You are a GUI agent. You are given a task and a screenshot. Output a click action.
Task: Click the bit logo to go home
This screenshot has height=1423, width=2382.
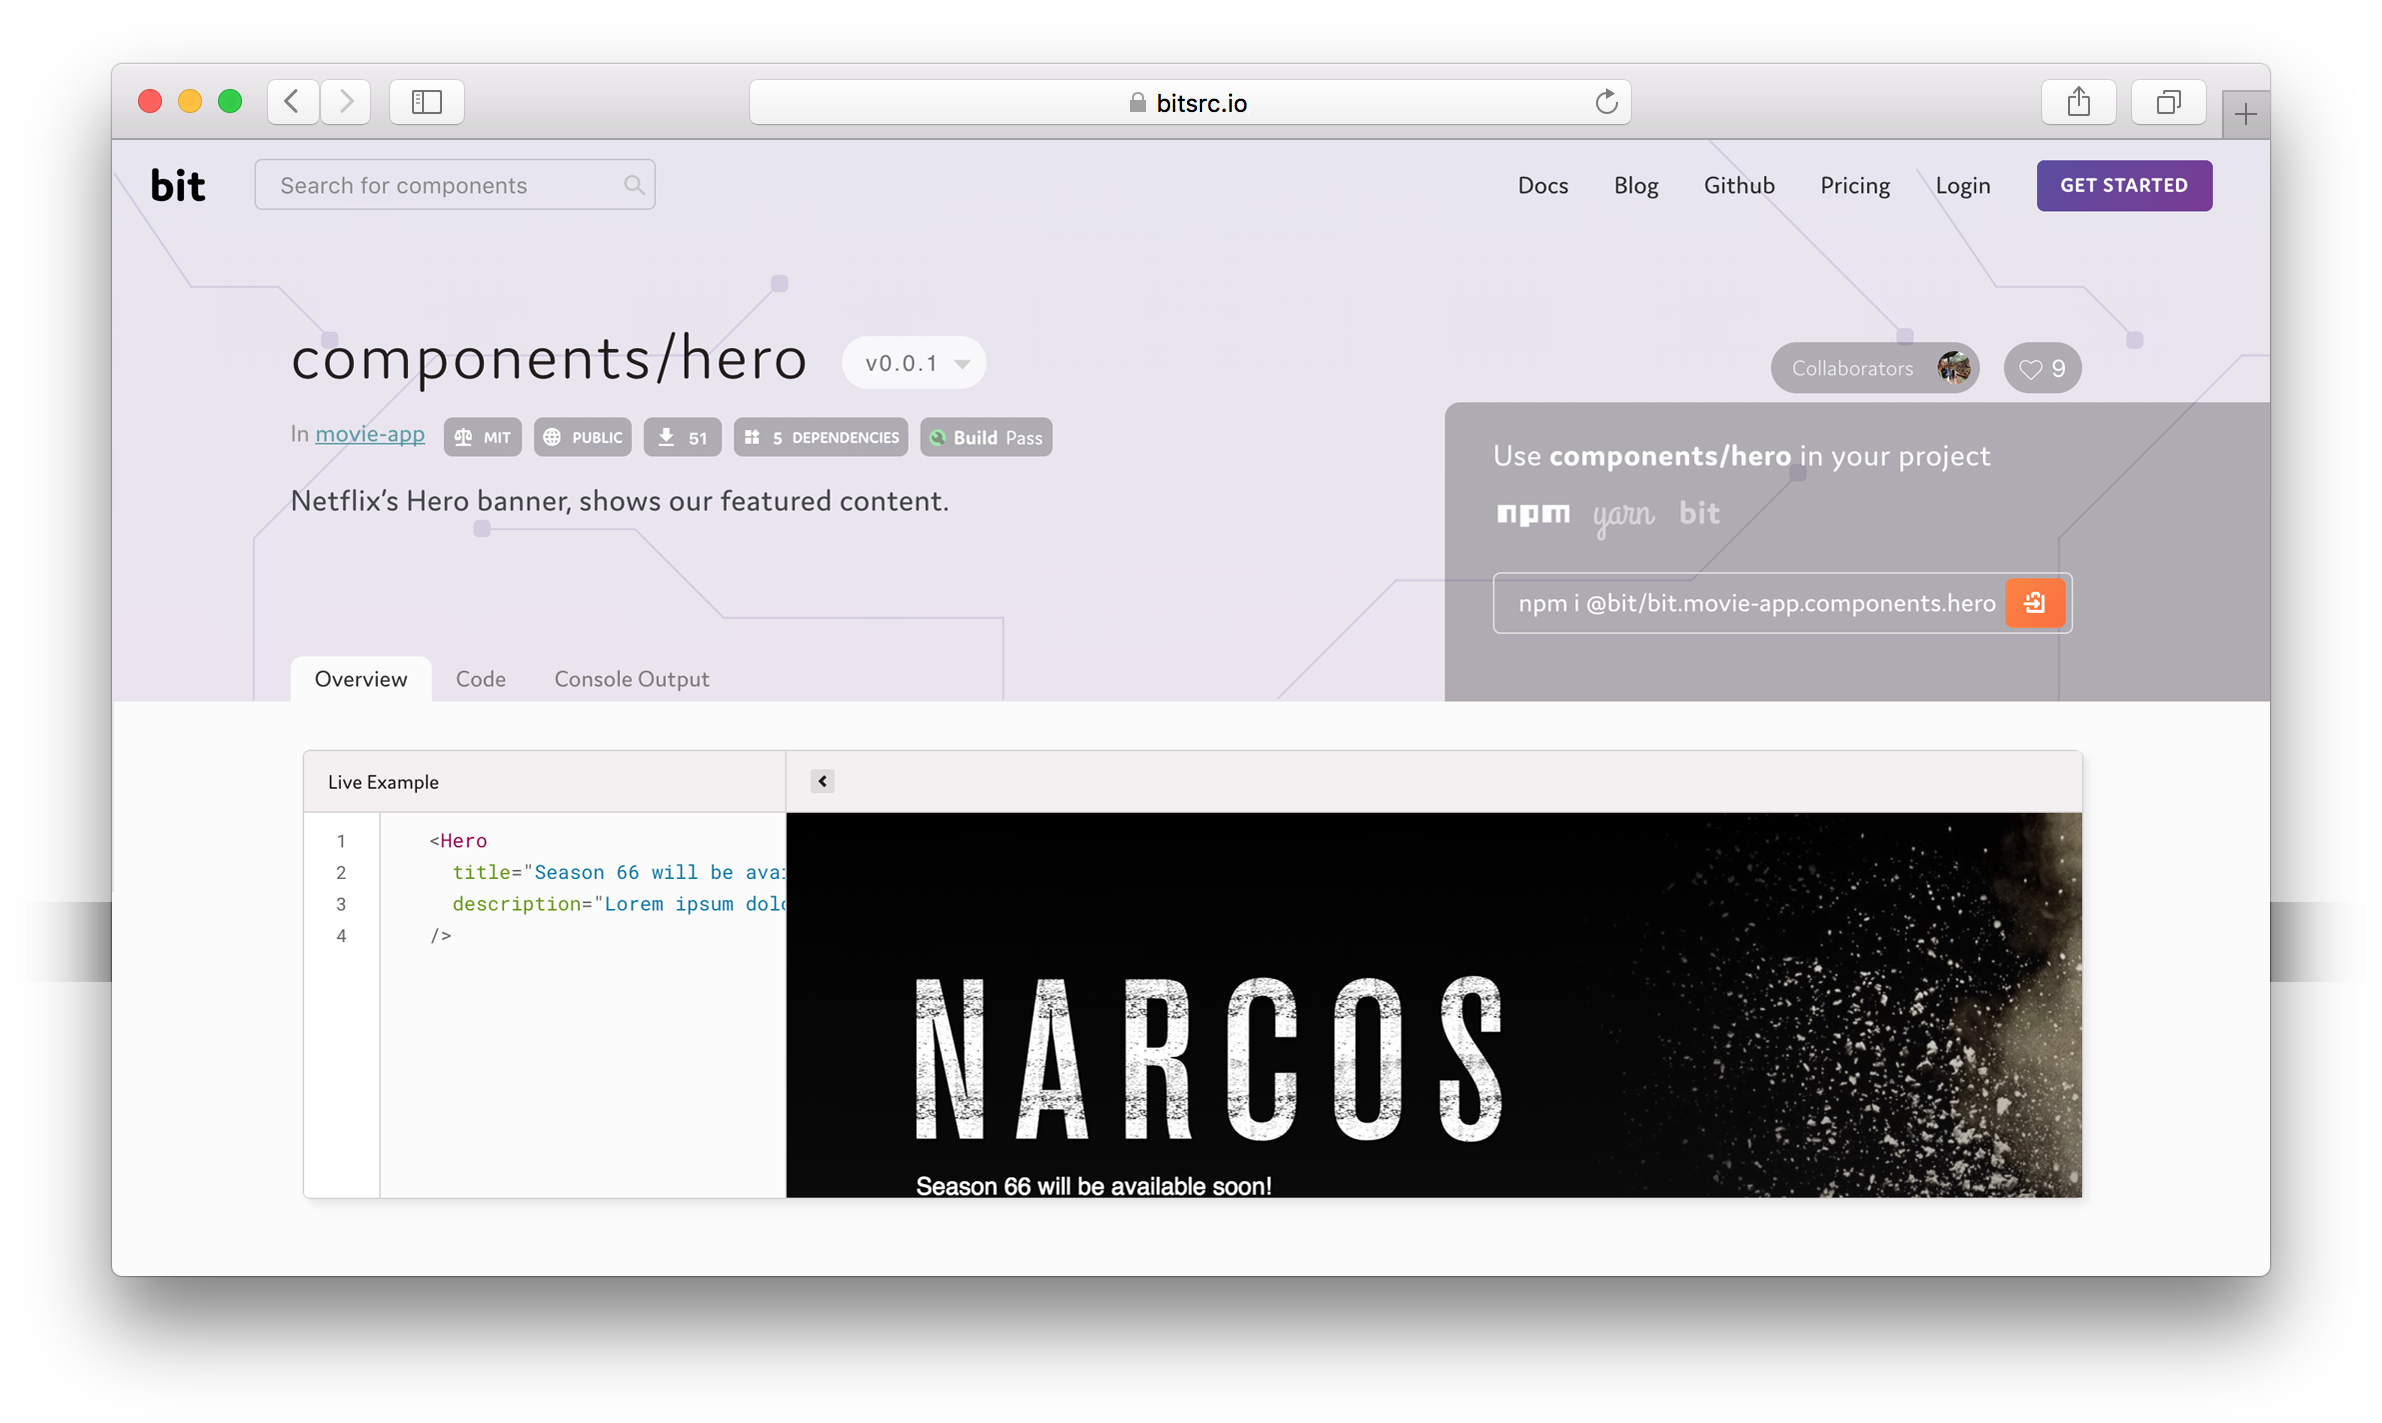pyautogui.click(x=177, y=184)
